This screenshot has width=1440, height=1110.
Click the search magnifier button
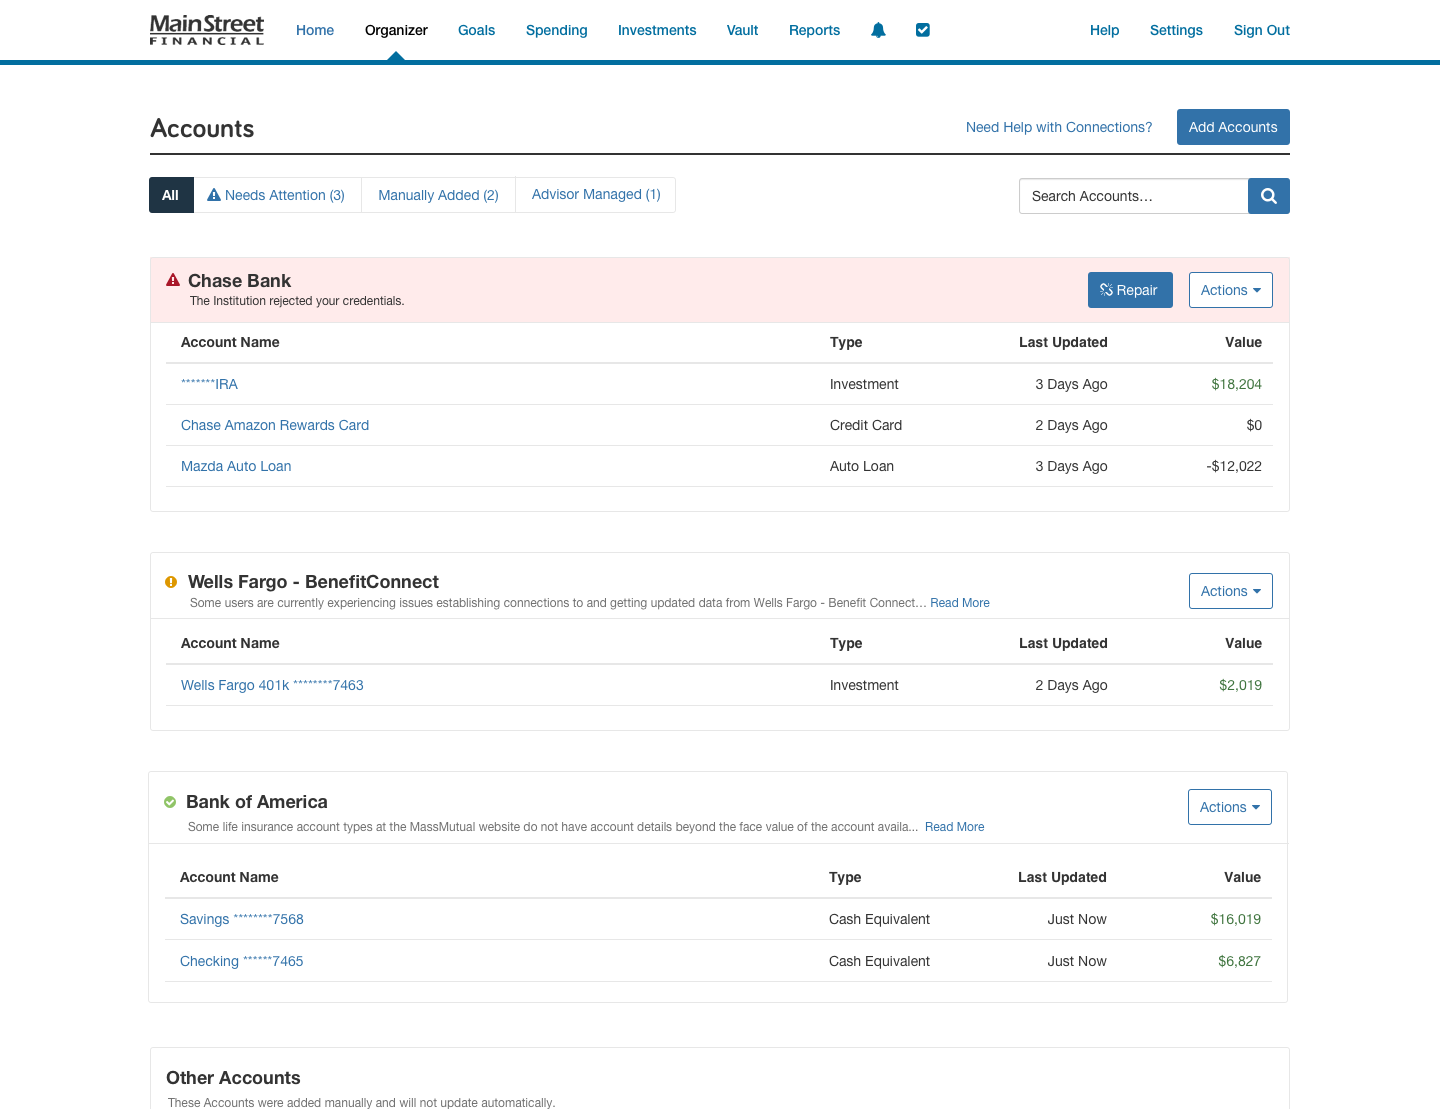(x=1269, y=196)
